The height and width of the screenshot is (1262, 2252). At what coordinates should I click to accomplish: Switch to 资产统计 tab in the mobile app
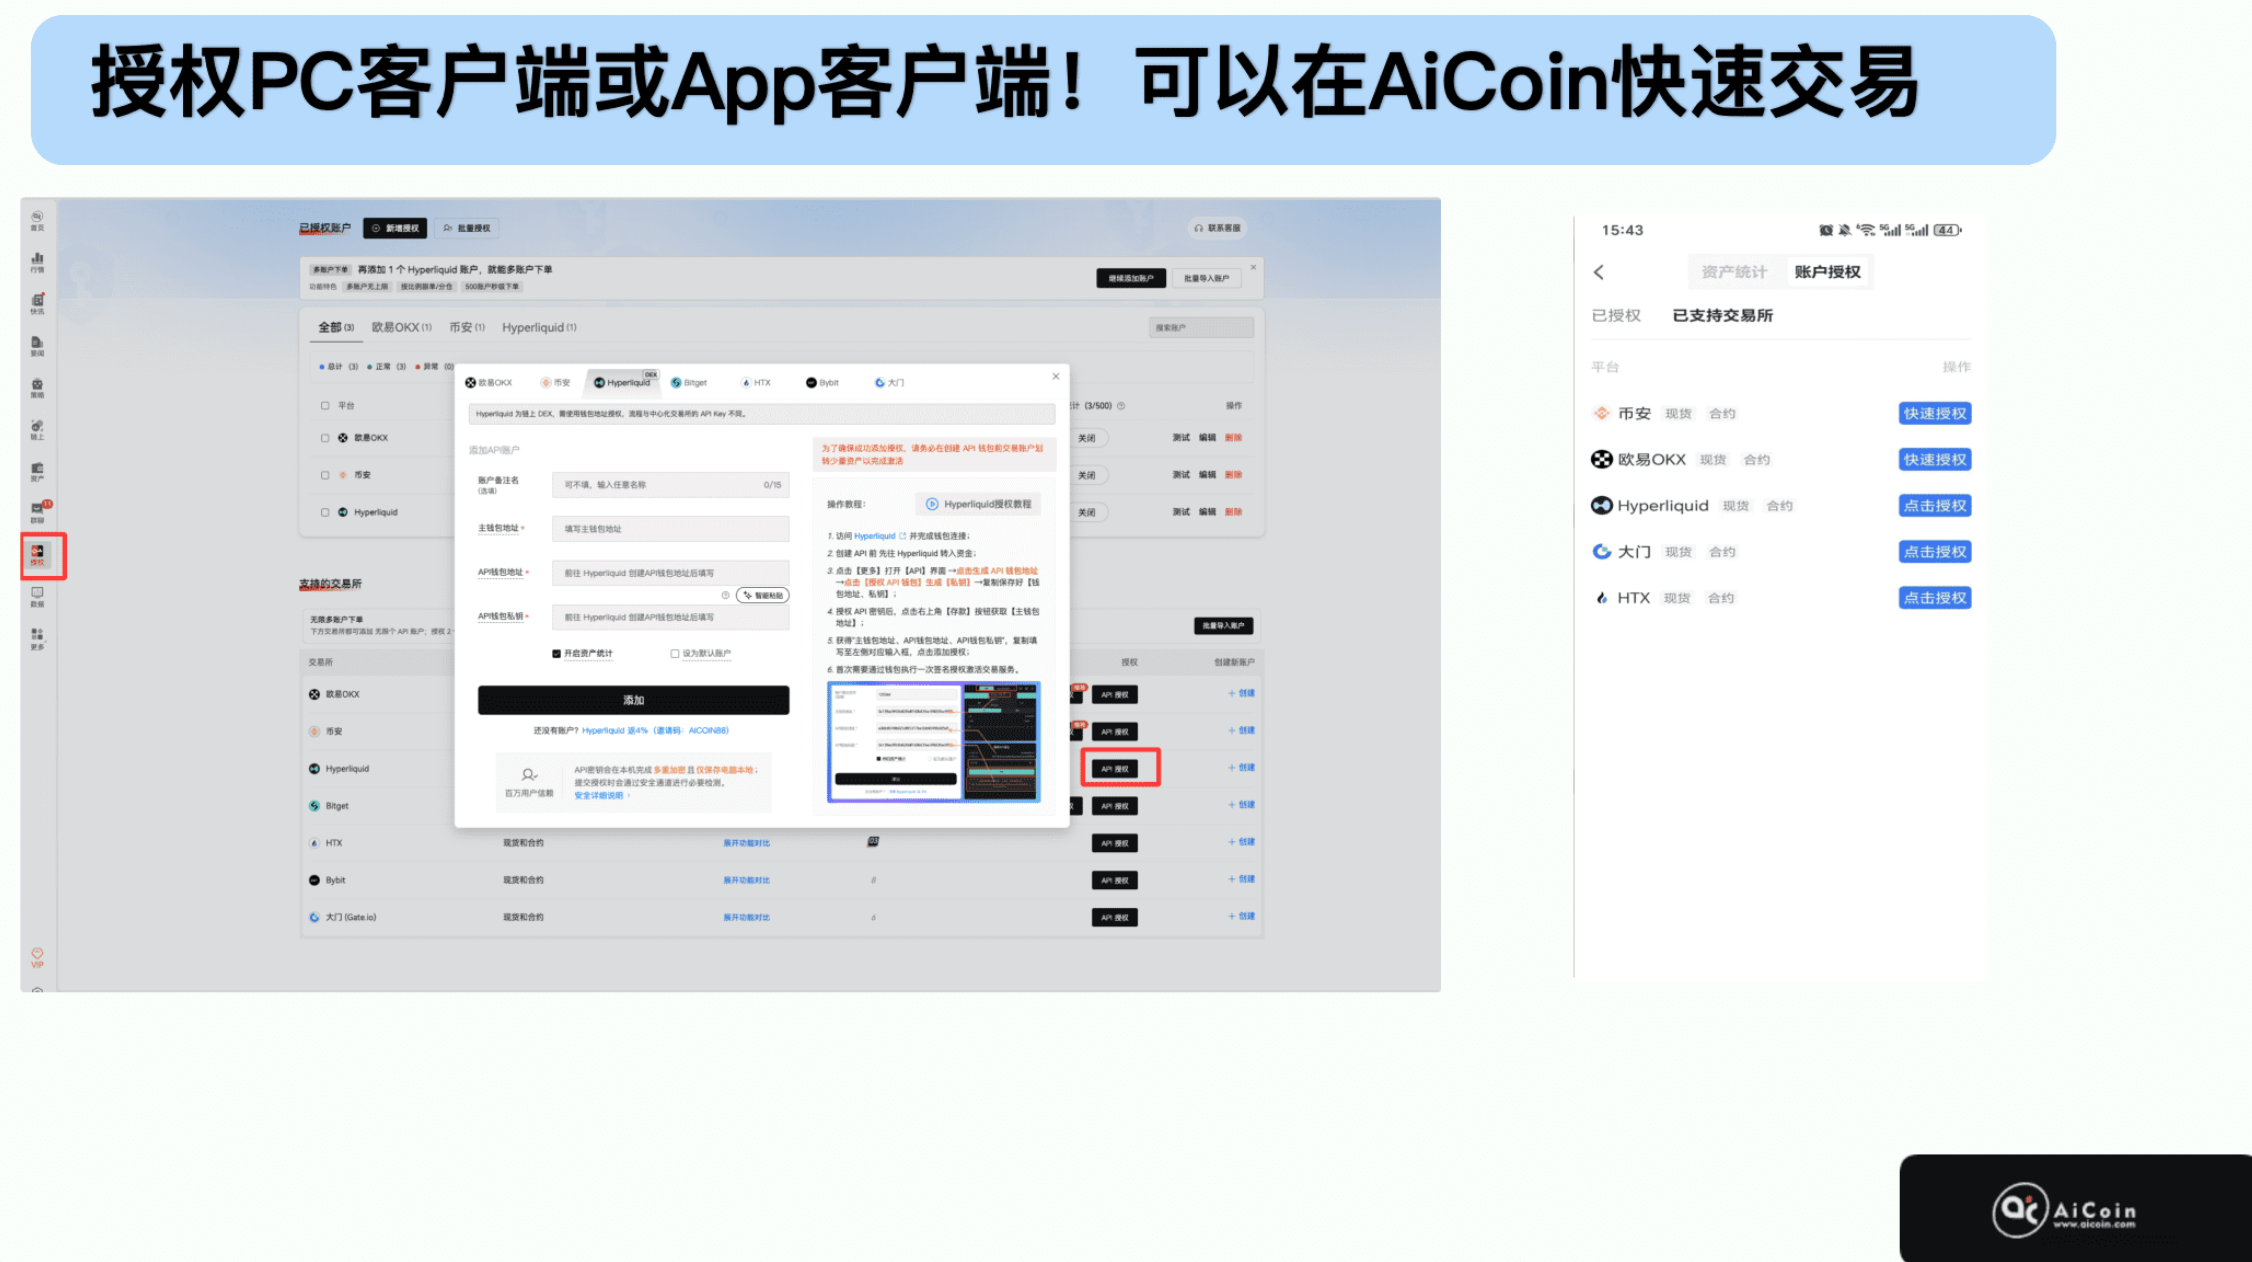pyautogui.click(x=1734, y=272)
